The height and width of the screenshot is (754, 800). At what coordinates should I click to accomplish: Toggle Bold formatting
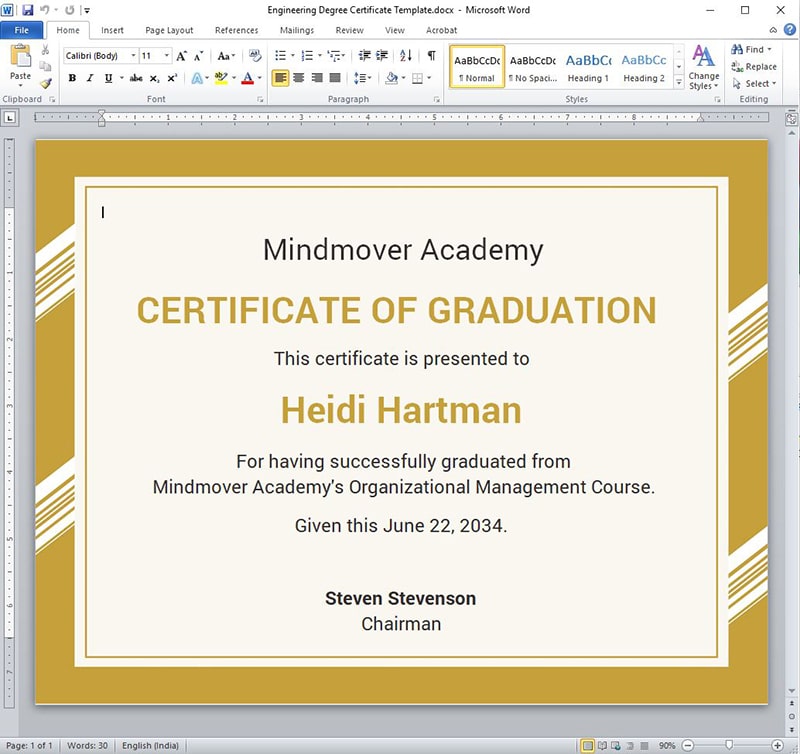(x=73, y=78)
